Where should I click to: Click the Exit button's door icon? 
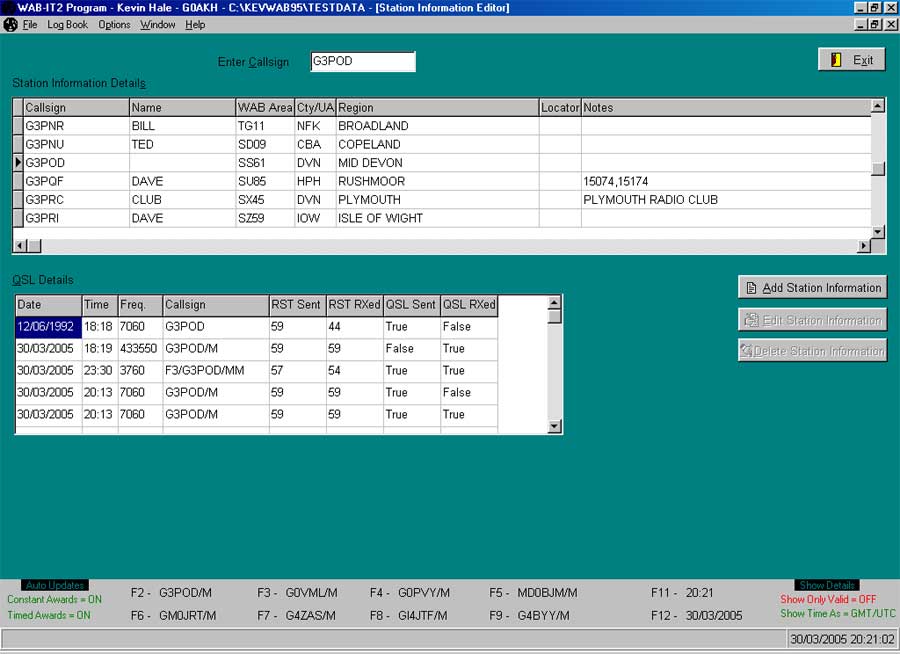tap(838, 58)
